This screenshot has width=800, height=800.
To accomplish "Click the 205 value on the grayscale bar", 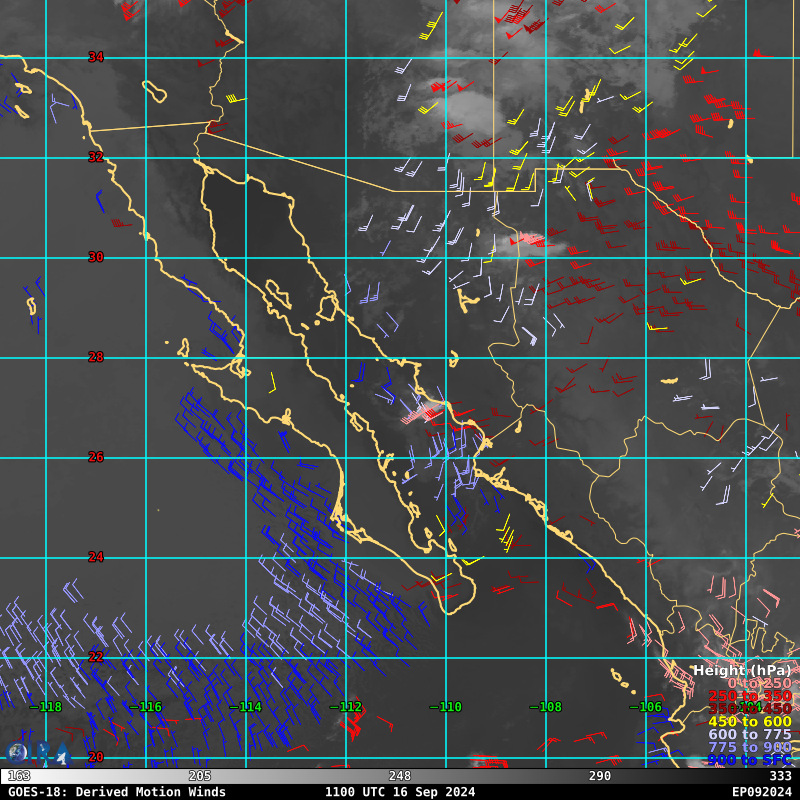I will 200,776.
